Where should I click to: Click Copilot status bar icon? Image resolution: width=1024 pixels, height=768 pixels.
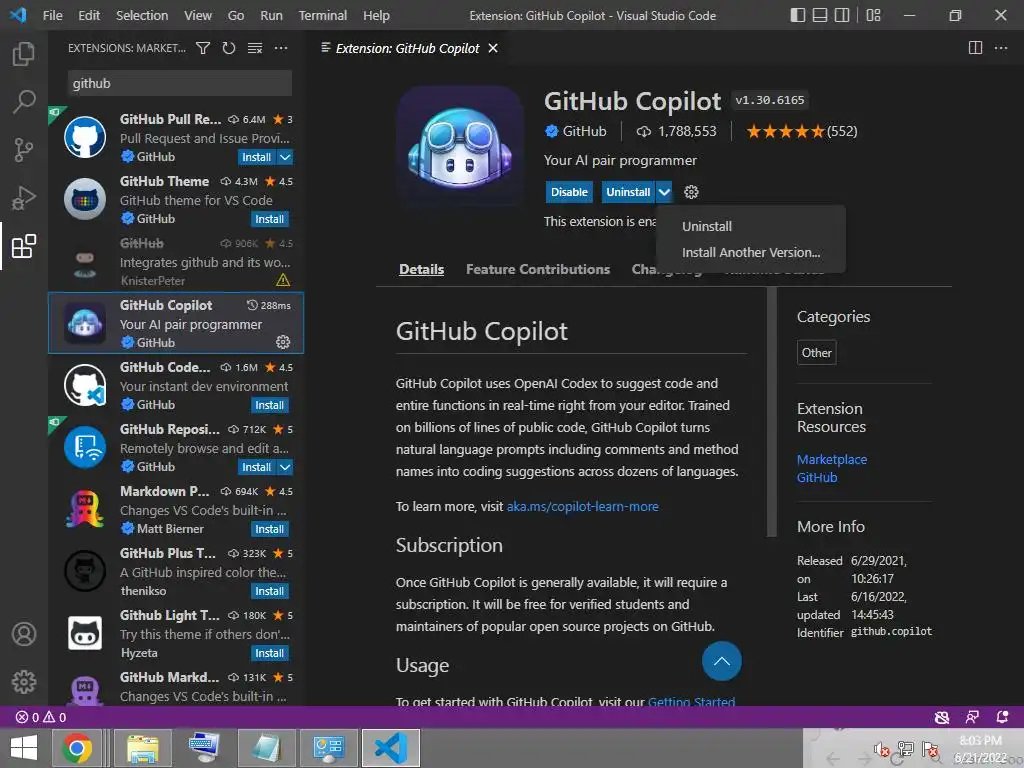(x=942, y=717)
